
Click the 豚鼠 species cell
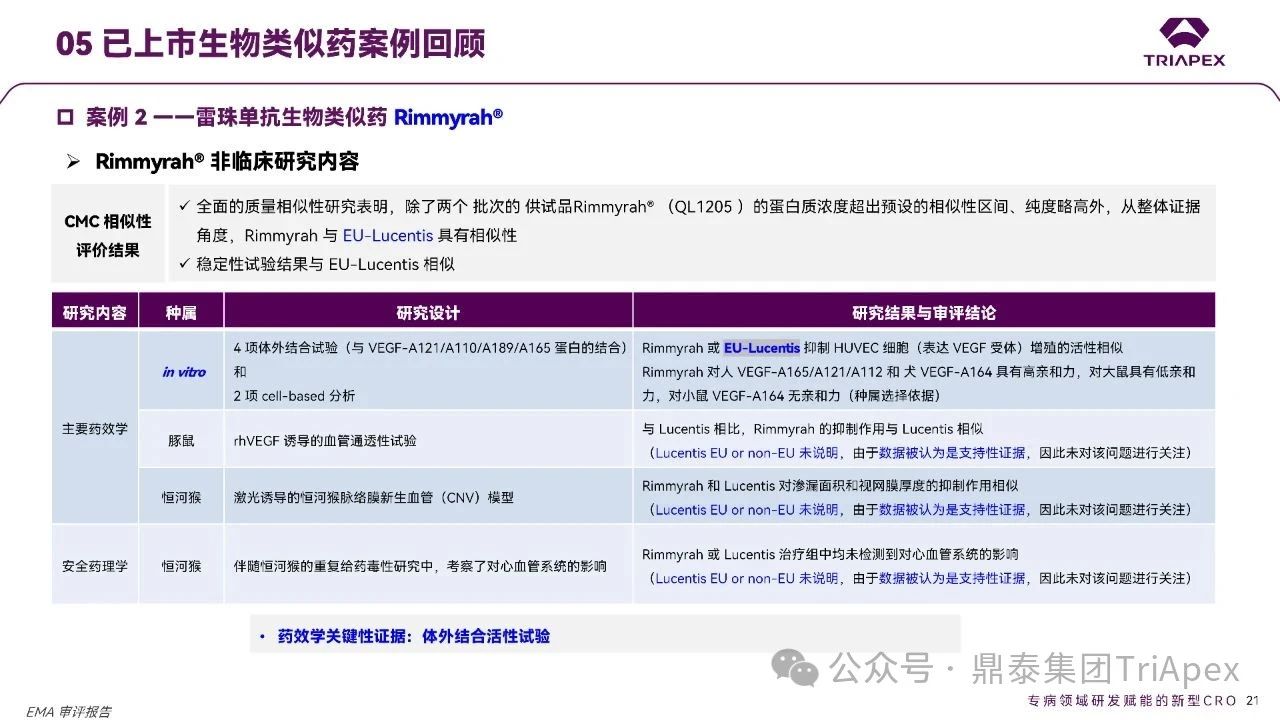(x=181, y=440)
